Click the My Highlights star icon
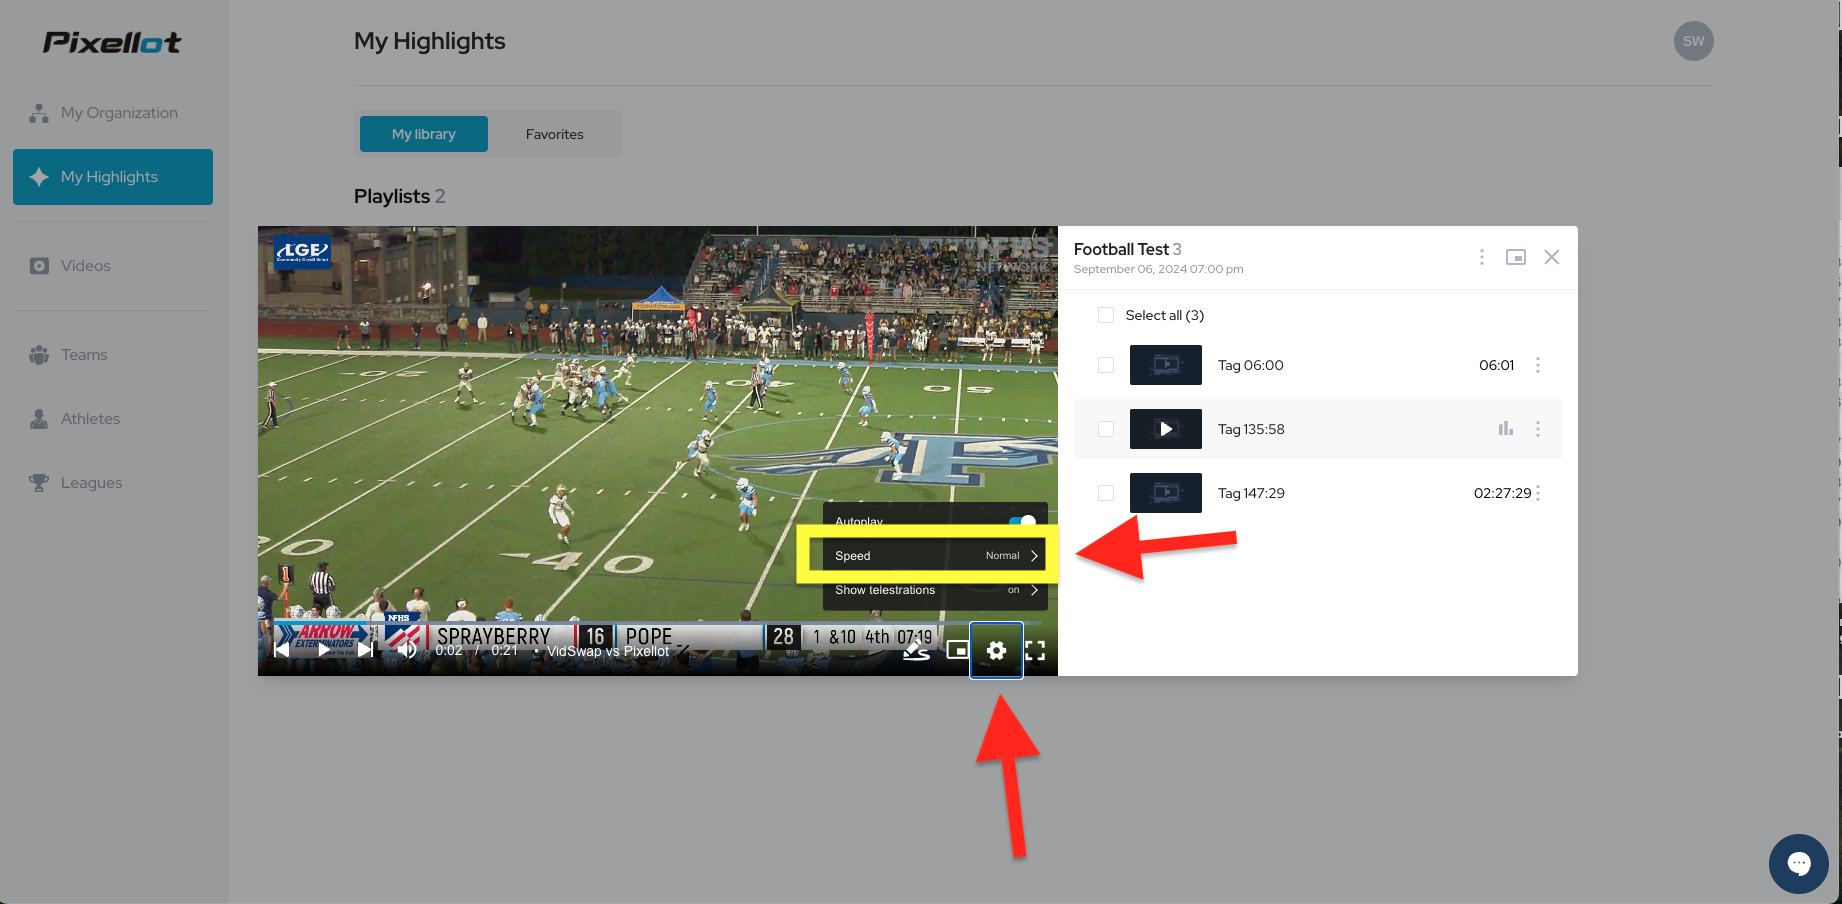 click(x=39, y=177)
